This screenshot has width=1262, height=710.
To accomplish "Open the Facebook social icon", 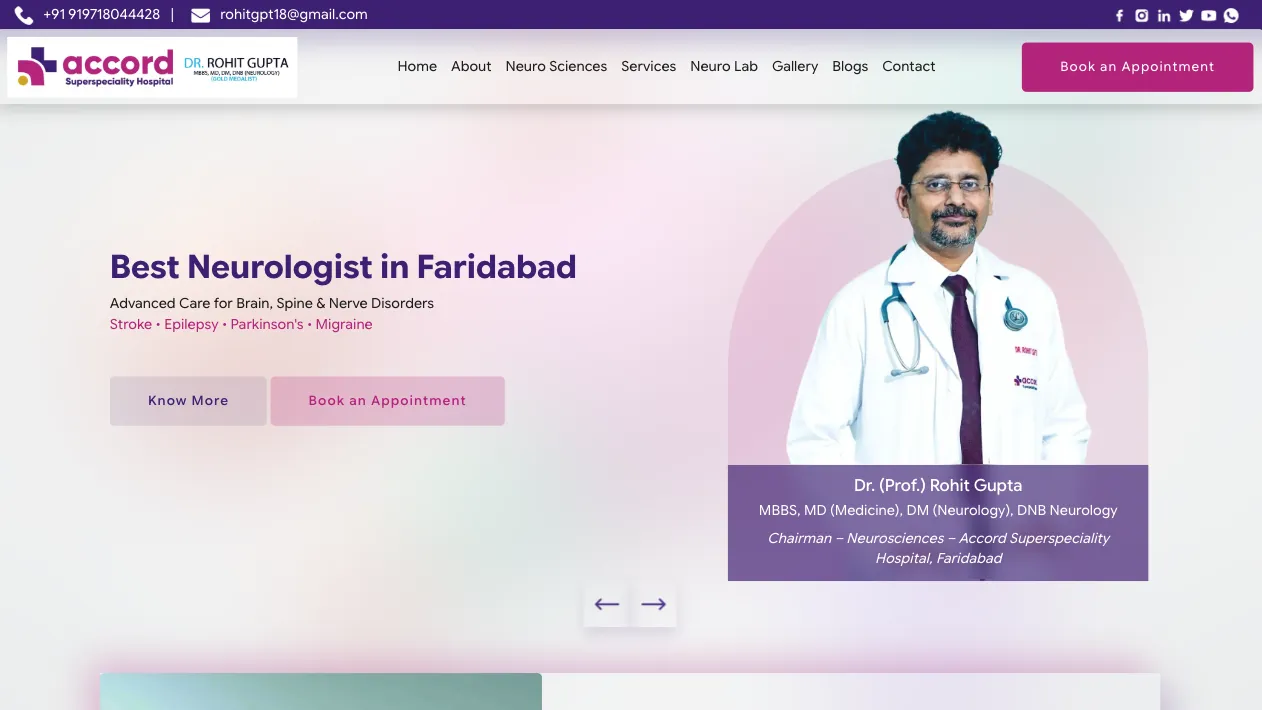I will [x=1120, y=15].
